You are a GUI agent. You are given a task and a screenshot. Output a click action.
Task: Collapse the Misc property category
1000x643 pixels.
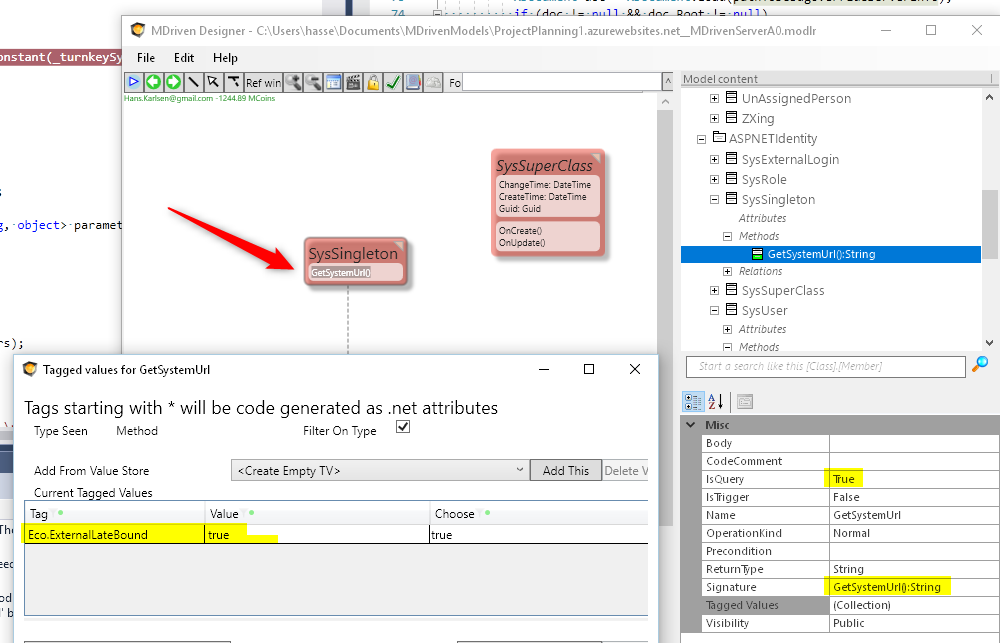click(691, 424)
